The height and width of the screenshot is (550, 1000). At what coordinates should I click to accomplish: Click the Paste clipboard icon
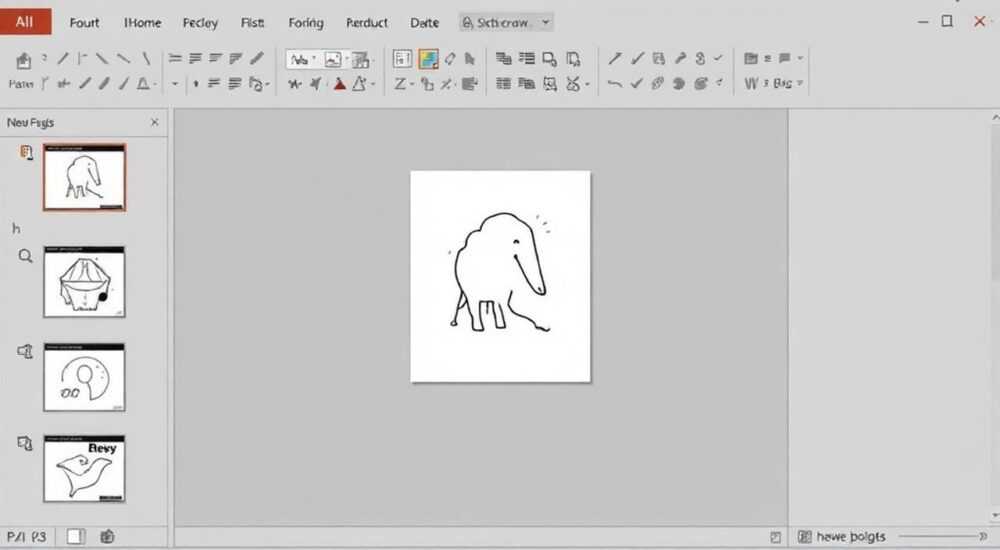point(24,61)
